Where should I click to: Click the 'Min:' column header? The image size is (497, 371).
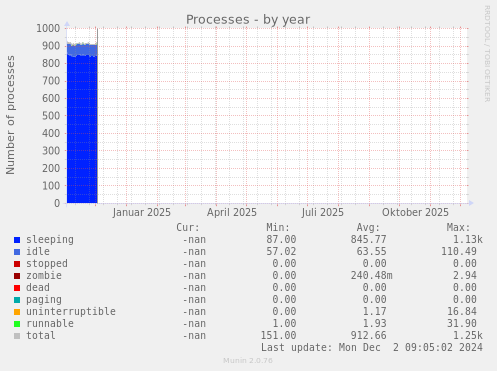(x=278, y=227)
